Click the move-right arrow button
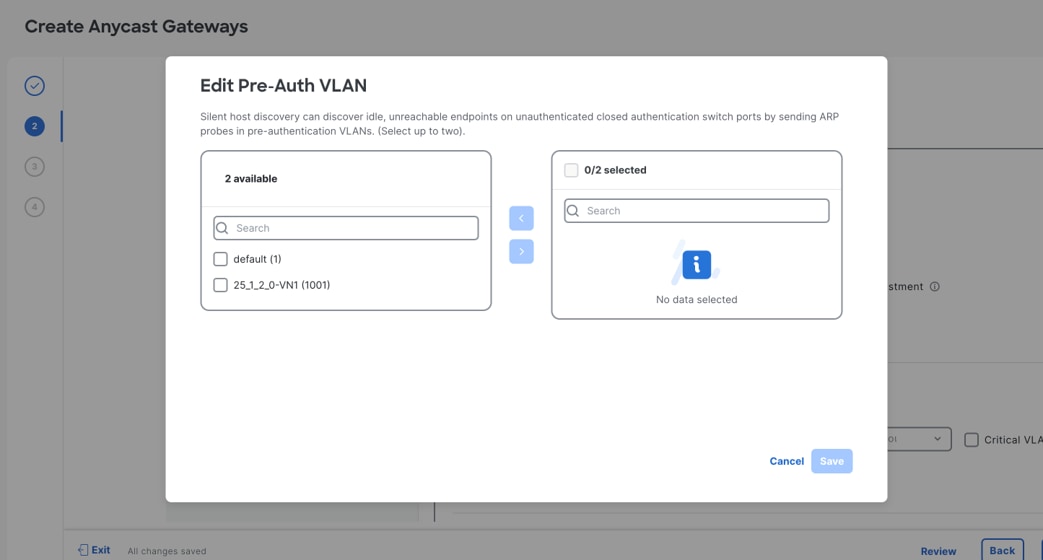The image size is (1043, 560). coord(522,251)
